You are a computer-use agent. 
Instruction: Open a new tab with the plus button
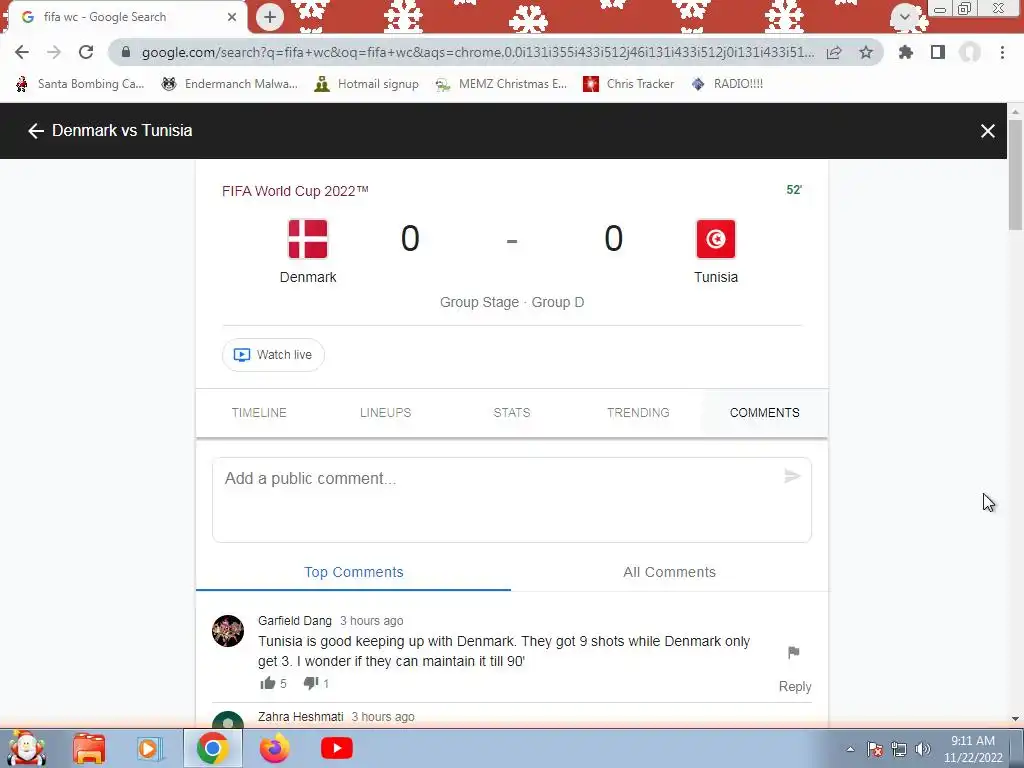[x=270, y=17]
